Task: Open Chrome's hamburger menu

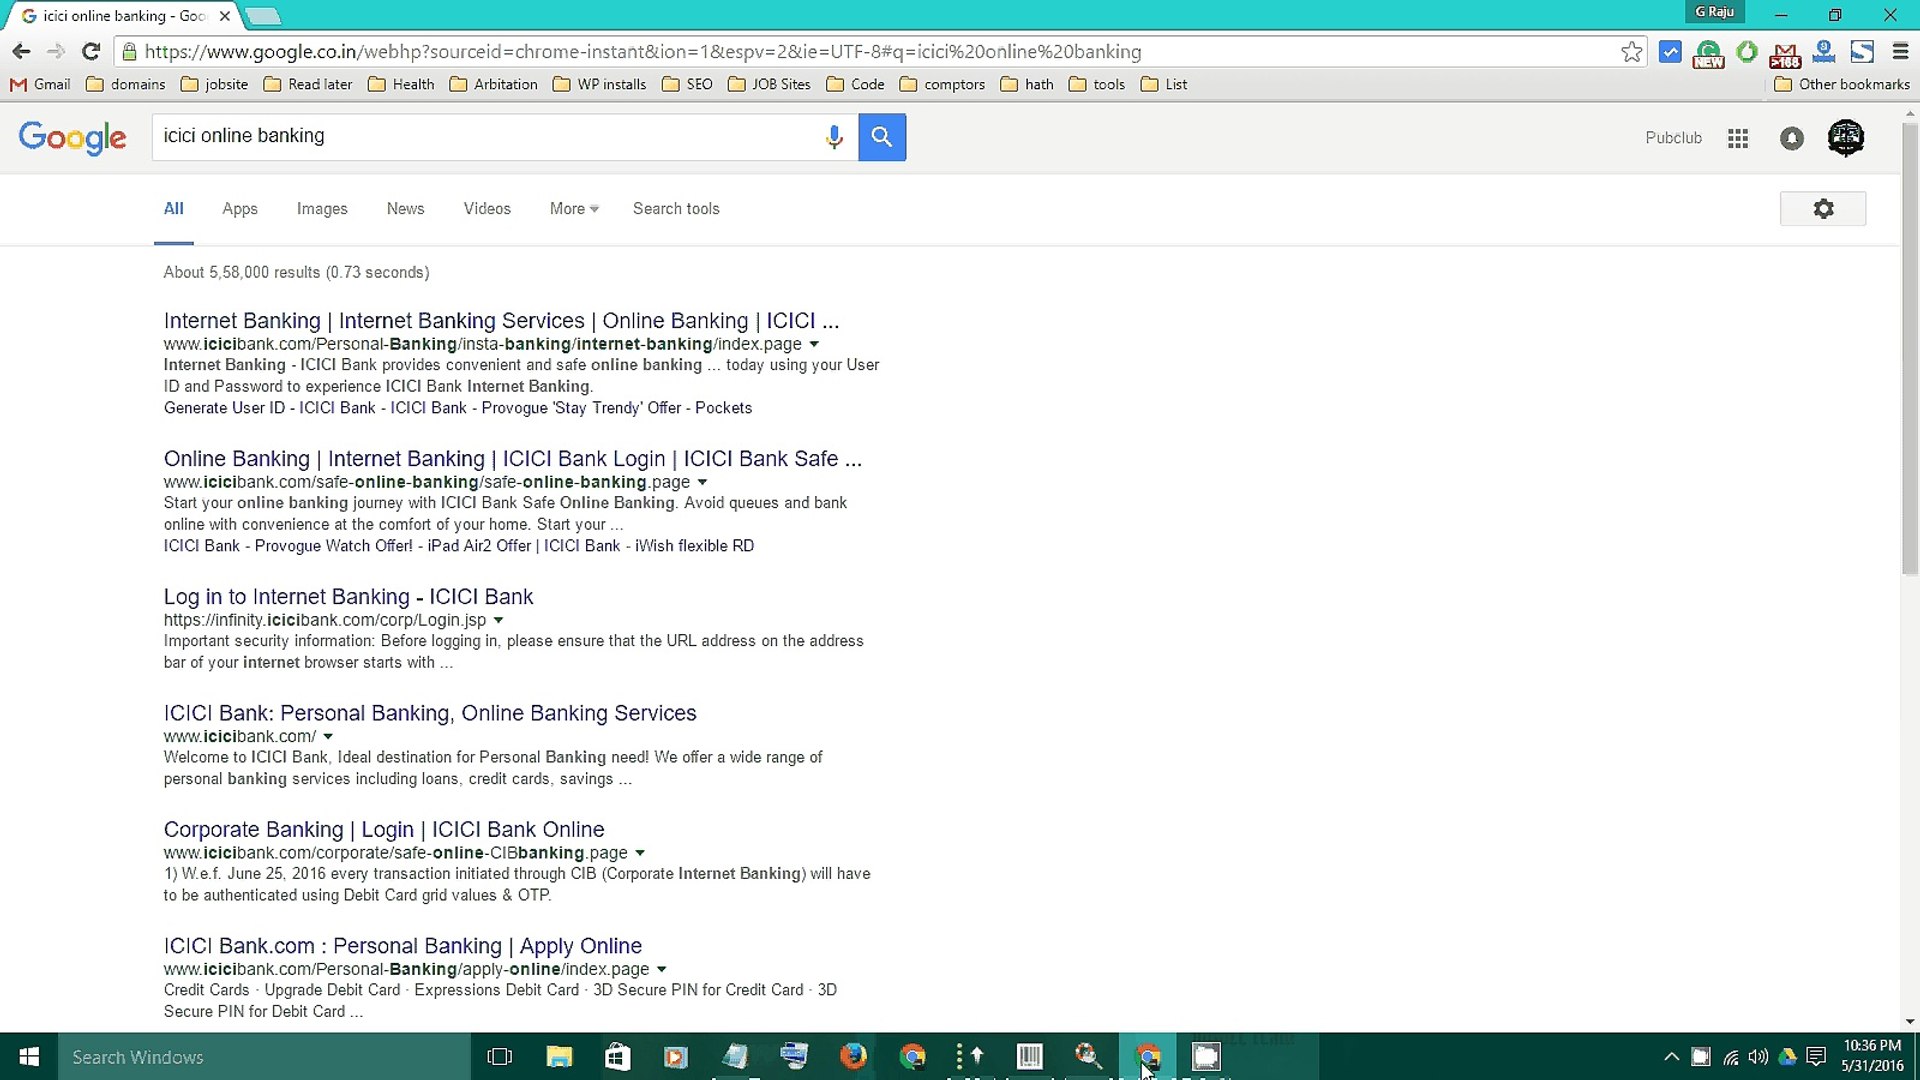Action: point(1900,52)
